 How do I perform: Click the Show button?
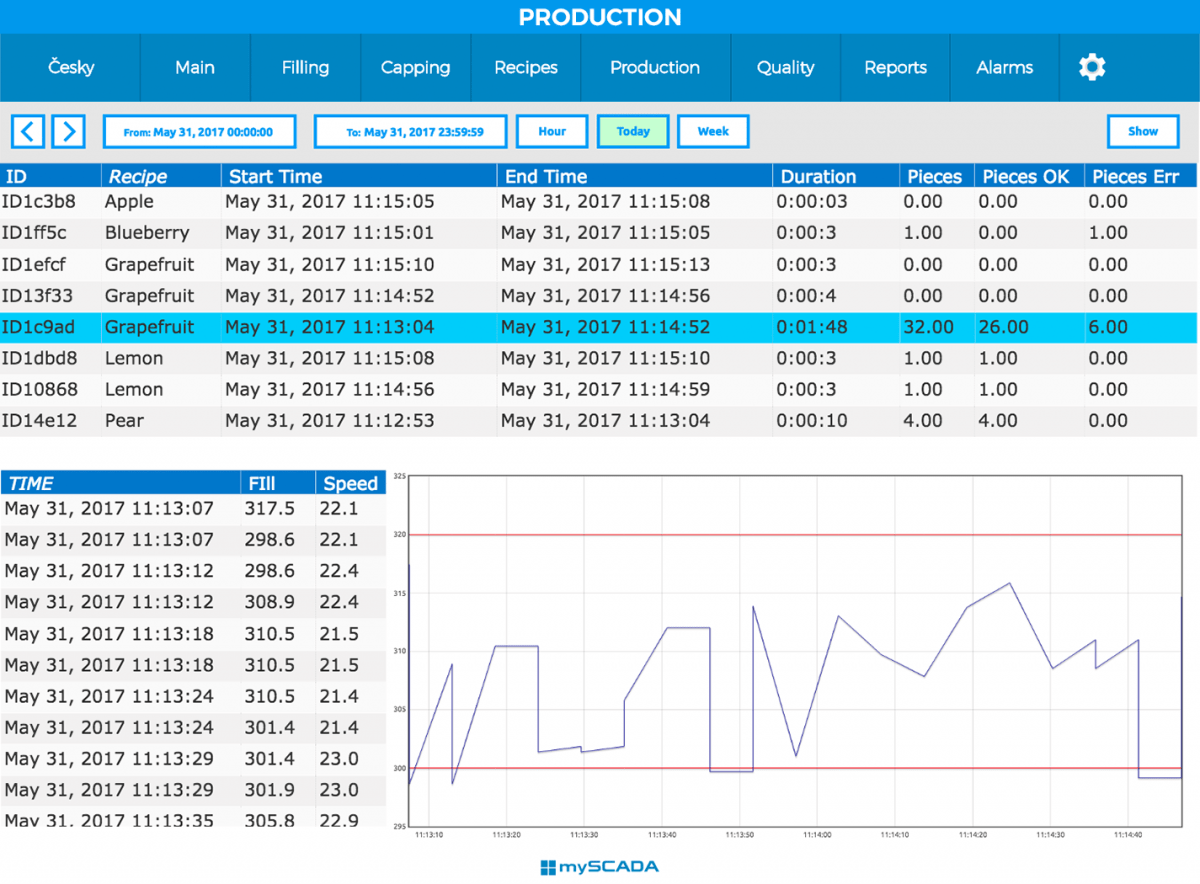coord(1143,131)
